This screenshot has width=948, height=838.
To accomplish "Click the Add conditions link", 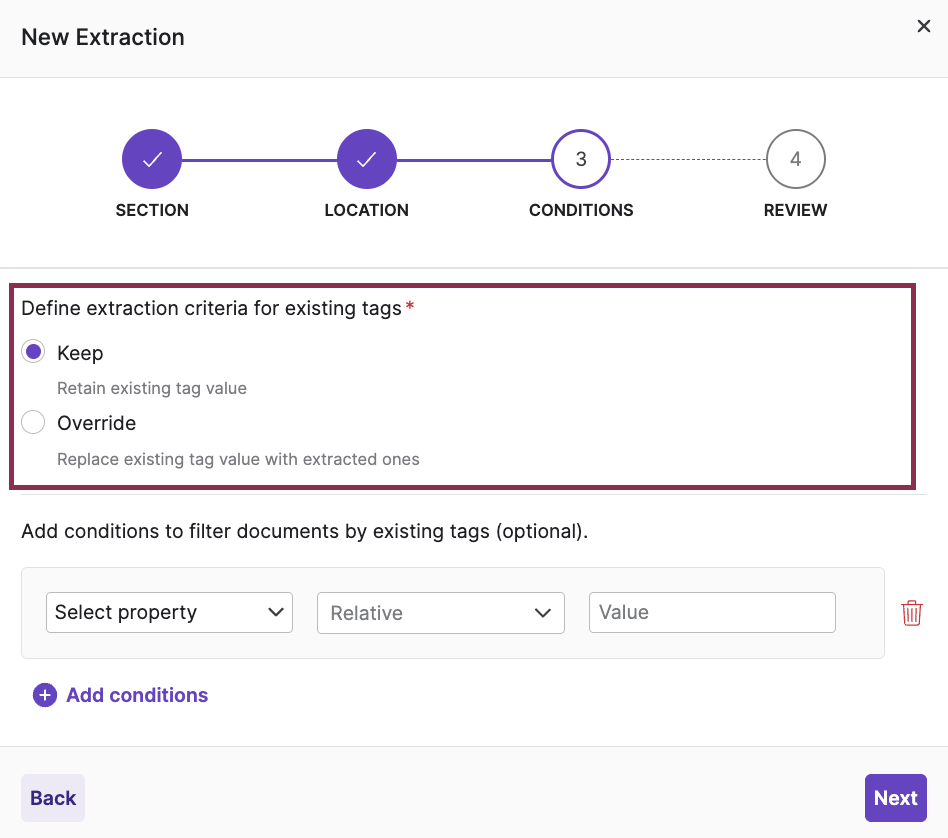I will pyautogui.click(x=137, y=695).
